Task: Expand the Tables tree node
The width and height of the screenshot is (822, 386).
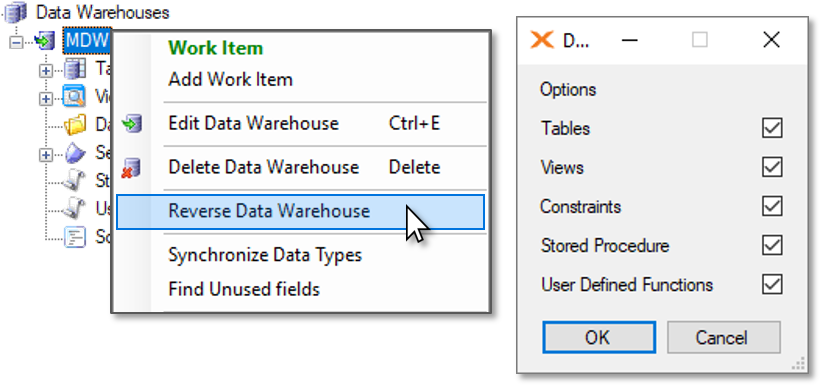Action: click(46, 70)
